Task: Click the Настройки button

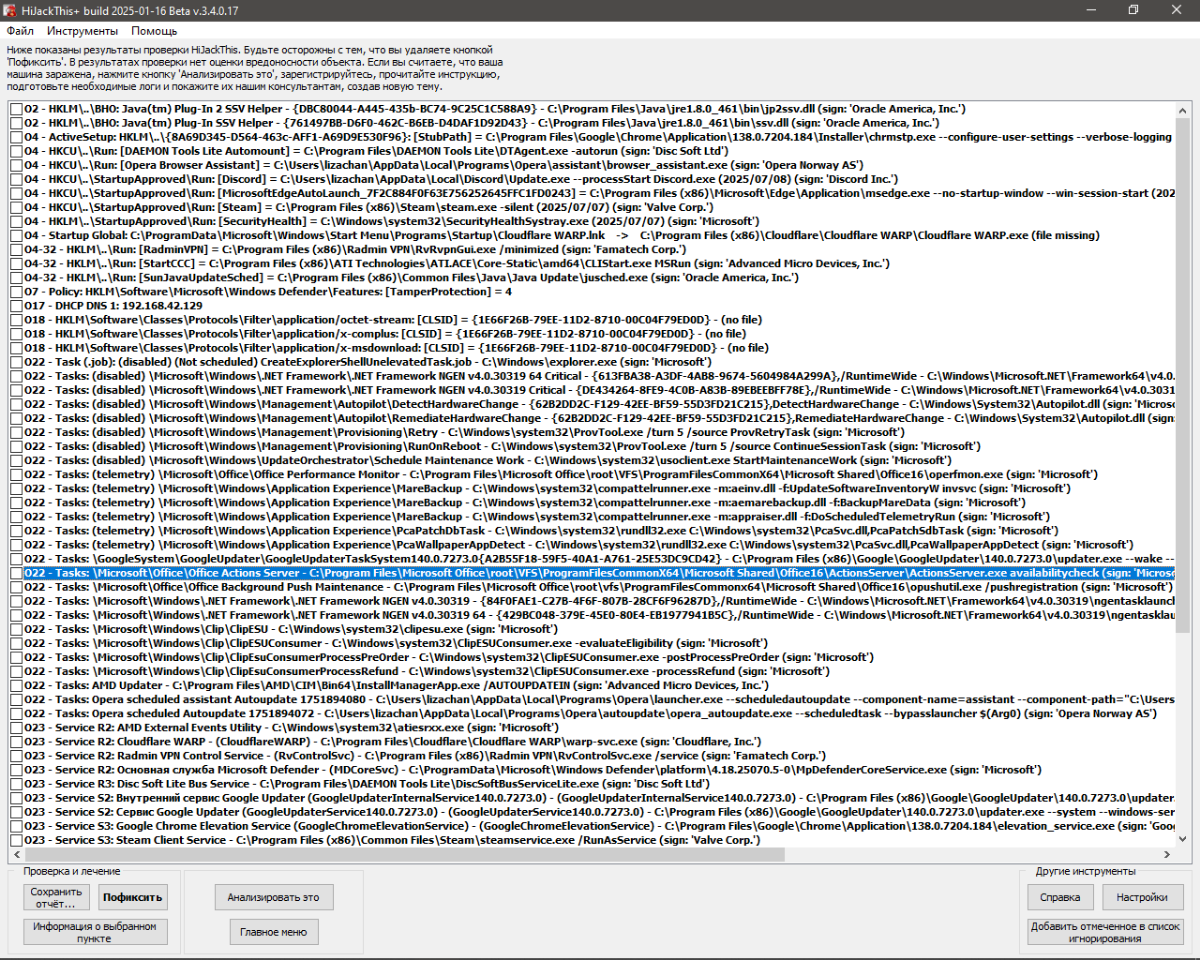Action: pos(1142,897)
